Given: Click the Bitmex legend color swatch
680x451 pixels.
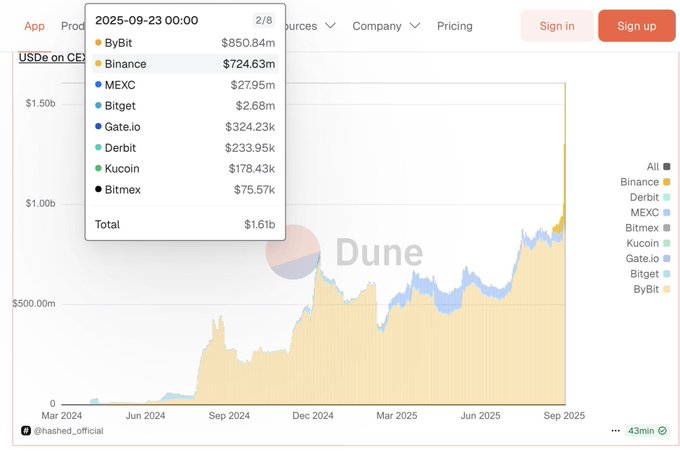Looking at the screenshot, I should (667, 228).
